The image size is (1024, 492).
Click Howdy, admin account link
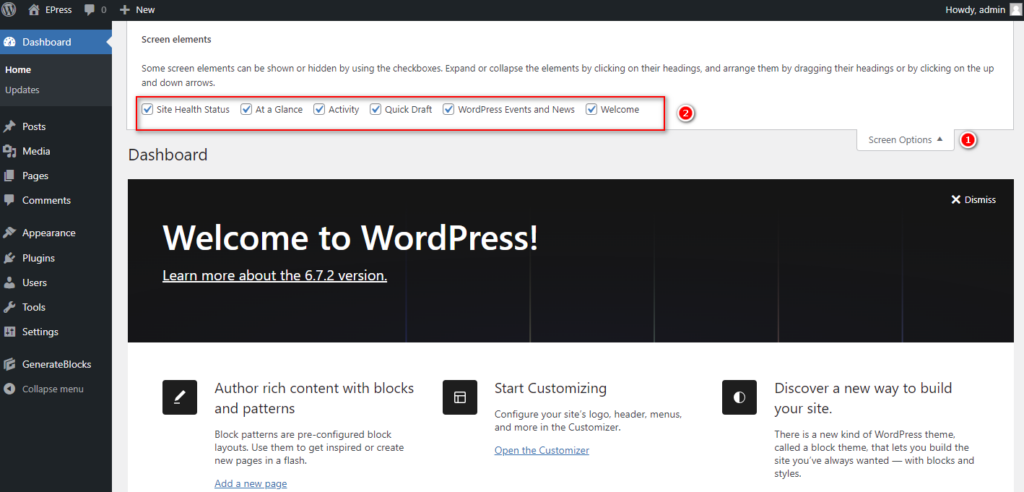[976, 10]
